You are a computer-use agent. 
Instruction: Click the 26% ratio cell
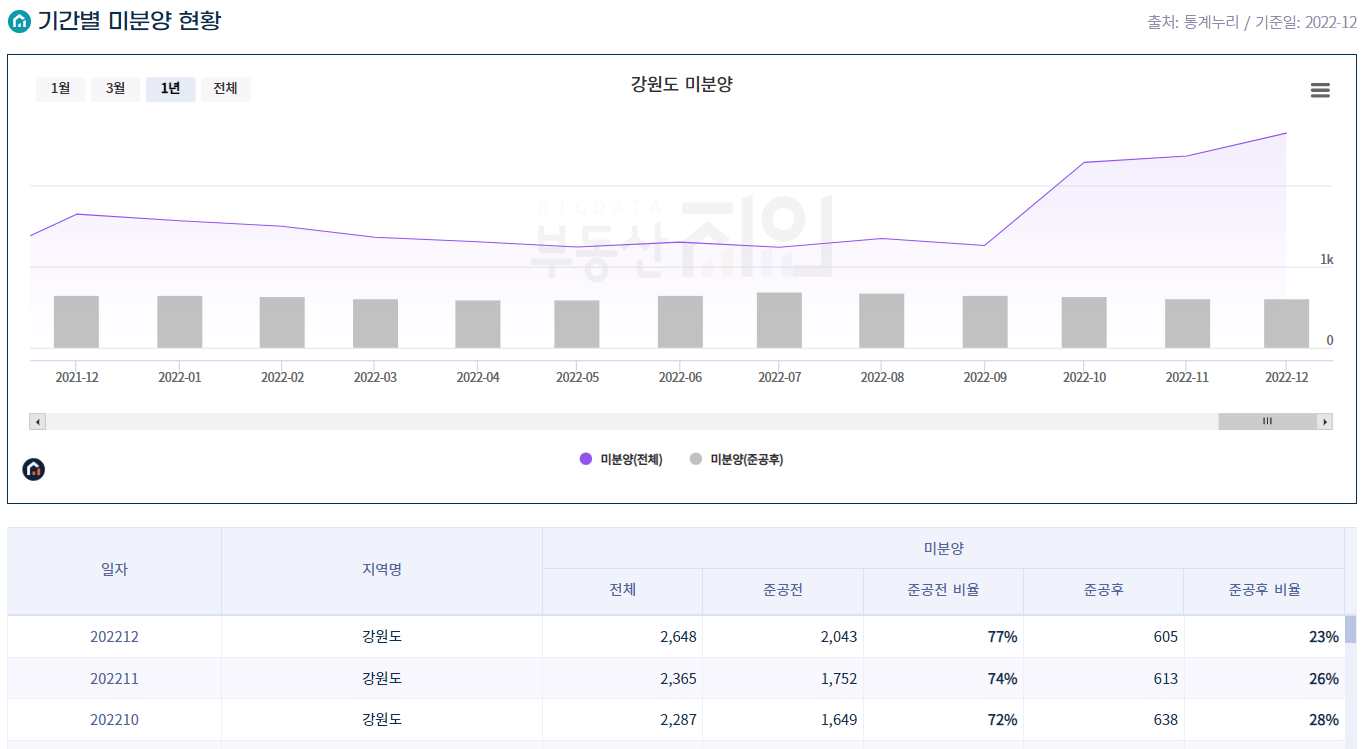click(x=1264, y=678)
